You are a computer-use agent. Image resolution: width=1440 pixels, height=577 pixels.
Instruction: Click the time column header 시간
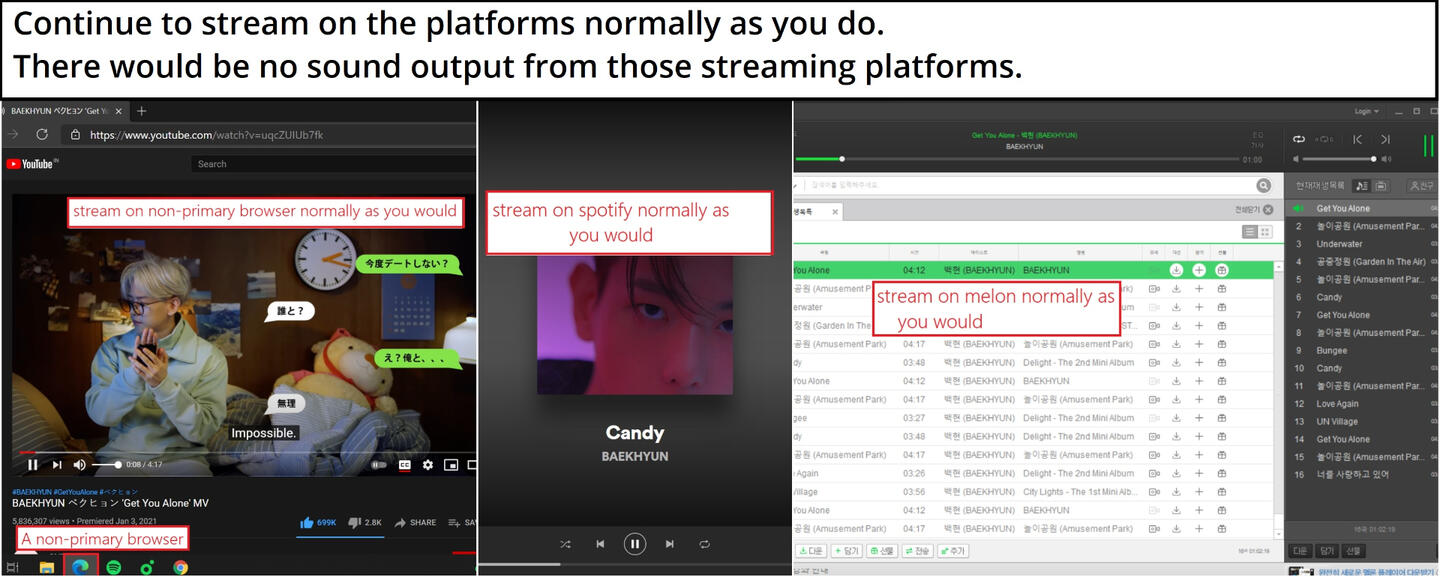coord(914,252)
